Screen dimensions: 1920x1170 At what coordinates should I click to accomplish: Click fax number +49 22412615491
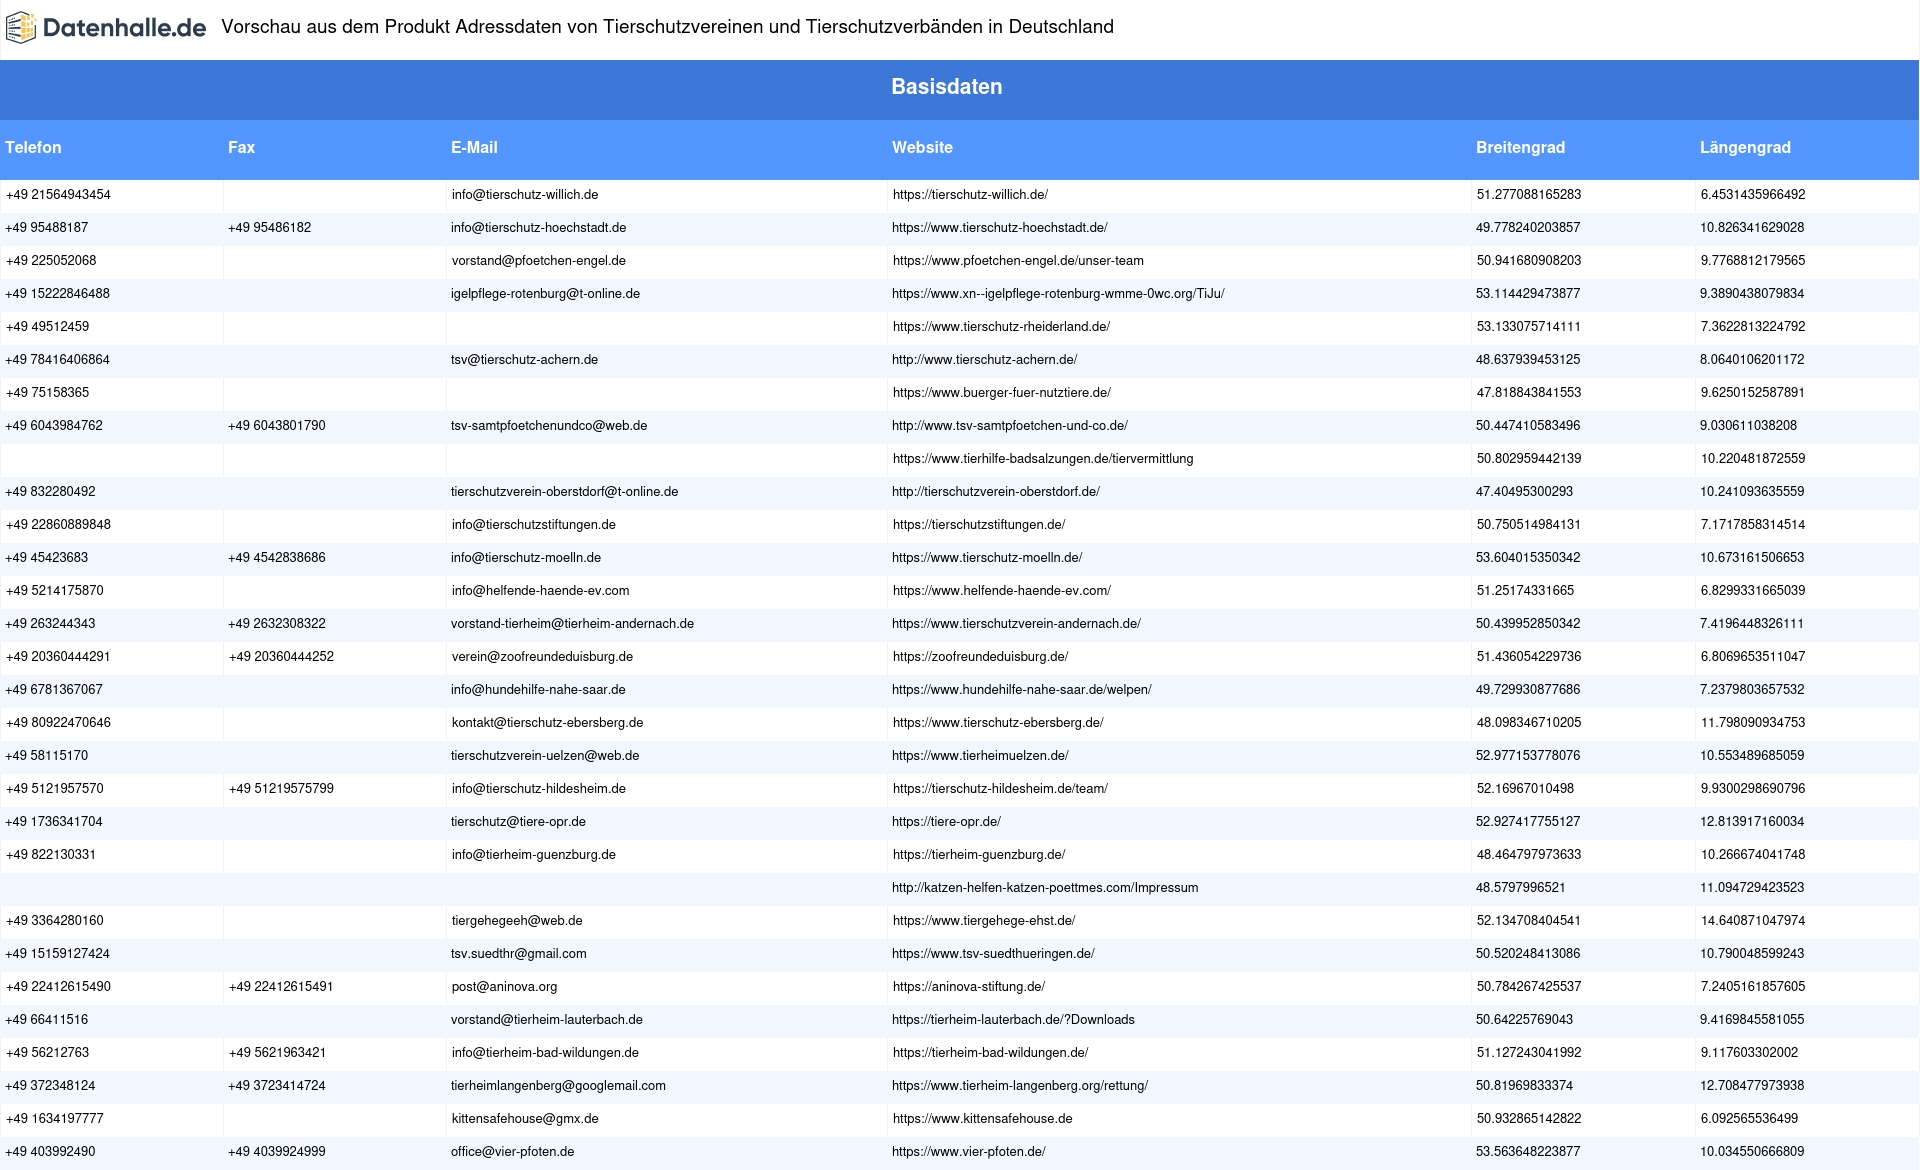pos(281,987)
